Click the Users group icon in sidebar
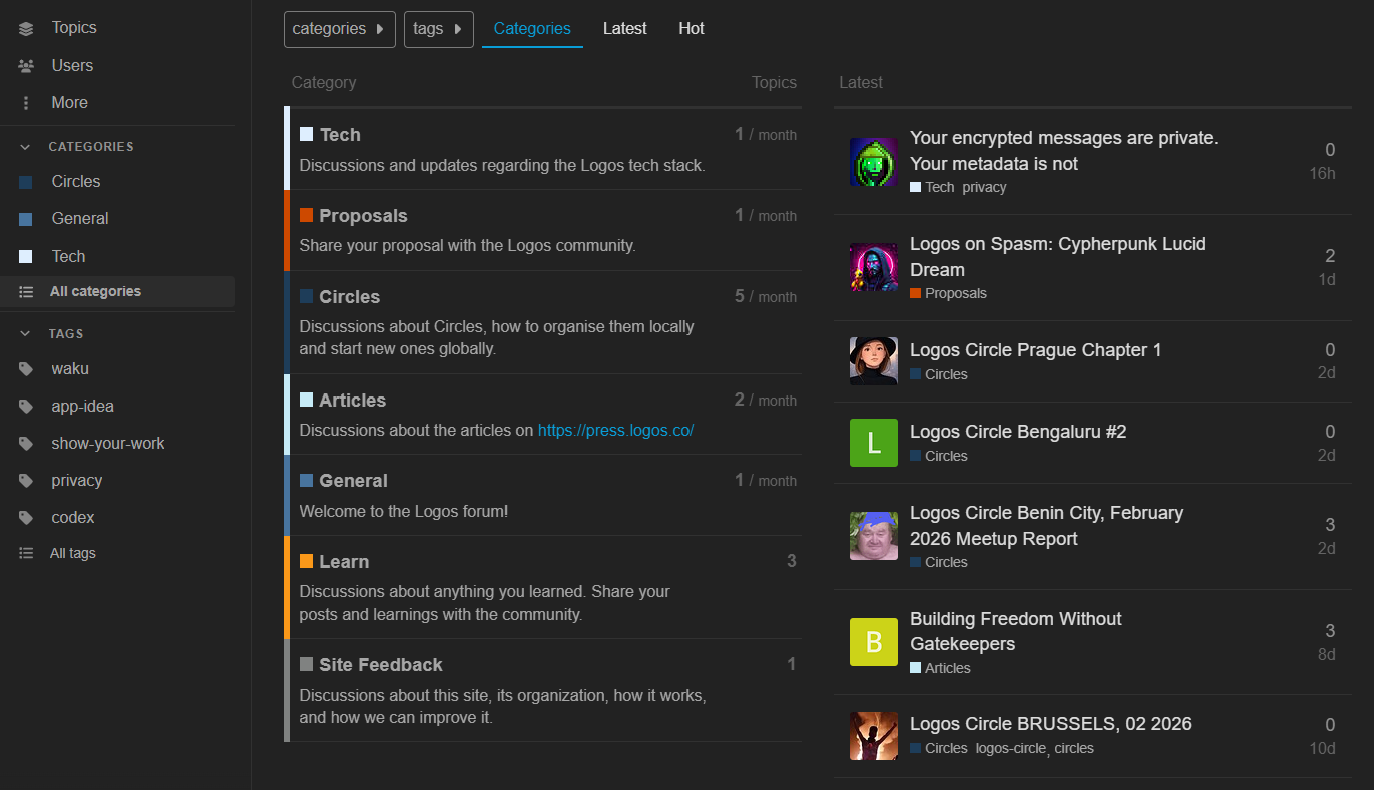1374x790 pixels. (x=26, y=66)
